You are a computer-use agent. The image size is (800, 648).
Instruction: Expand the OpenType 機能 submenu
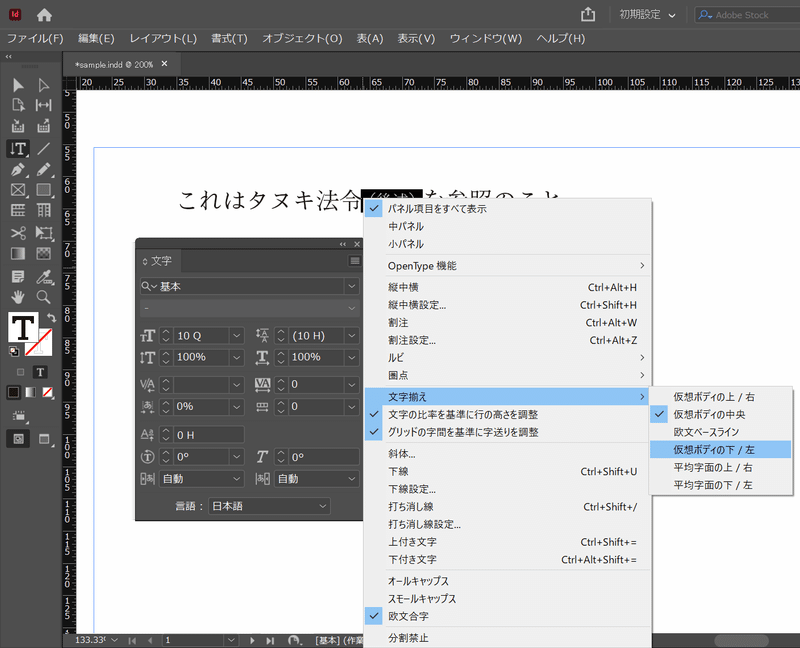coord(508,266)
